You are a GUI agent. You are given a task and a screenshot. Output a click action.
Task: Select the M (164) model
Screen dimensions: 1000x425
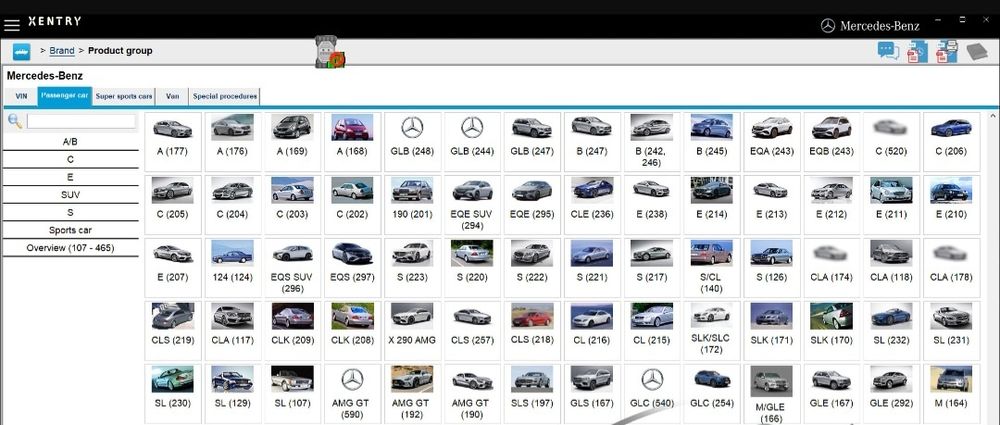pos(952,393)
